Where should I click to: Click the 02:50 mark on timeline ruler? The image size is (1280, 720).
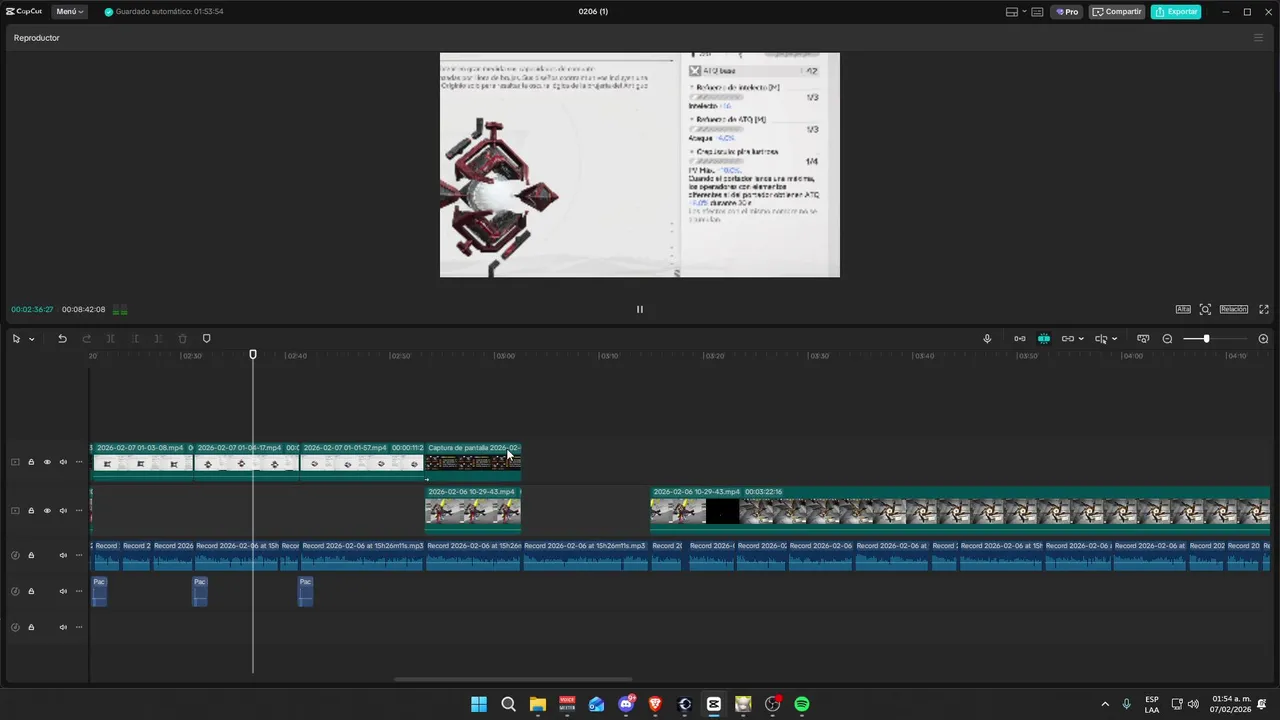[400, 356]
